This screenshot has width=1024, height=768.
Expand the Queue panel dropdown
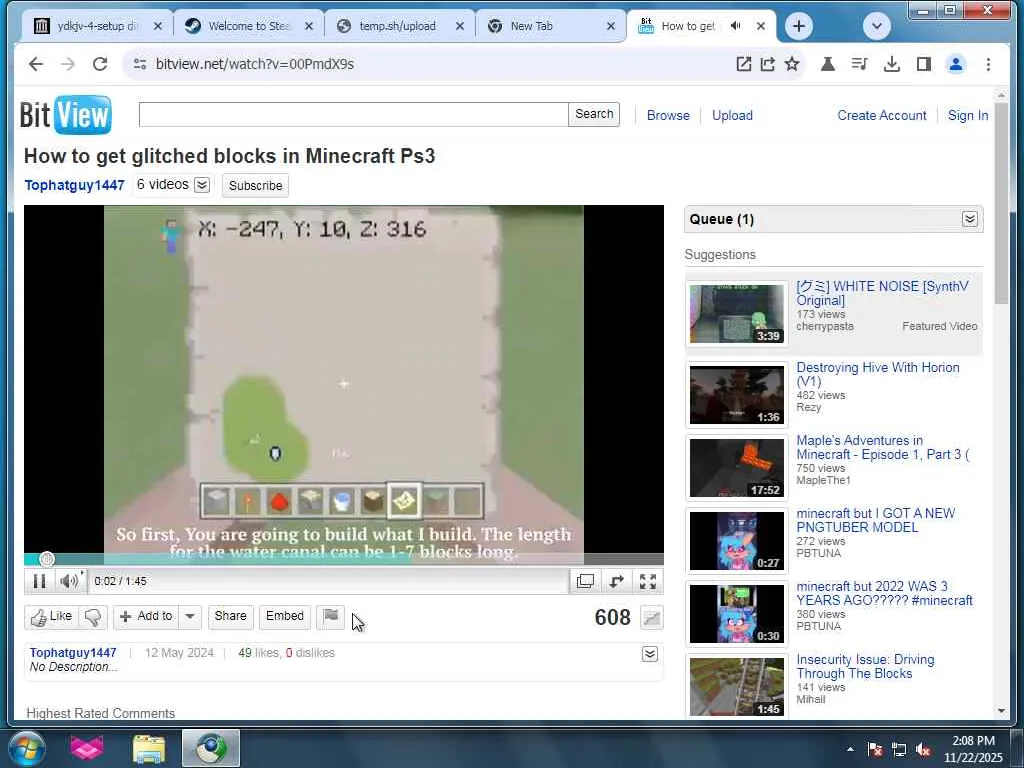point(970,219)
